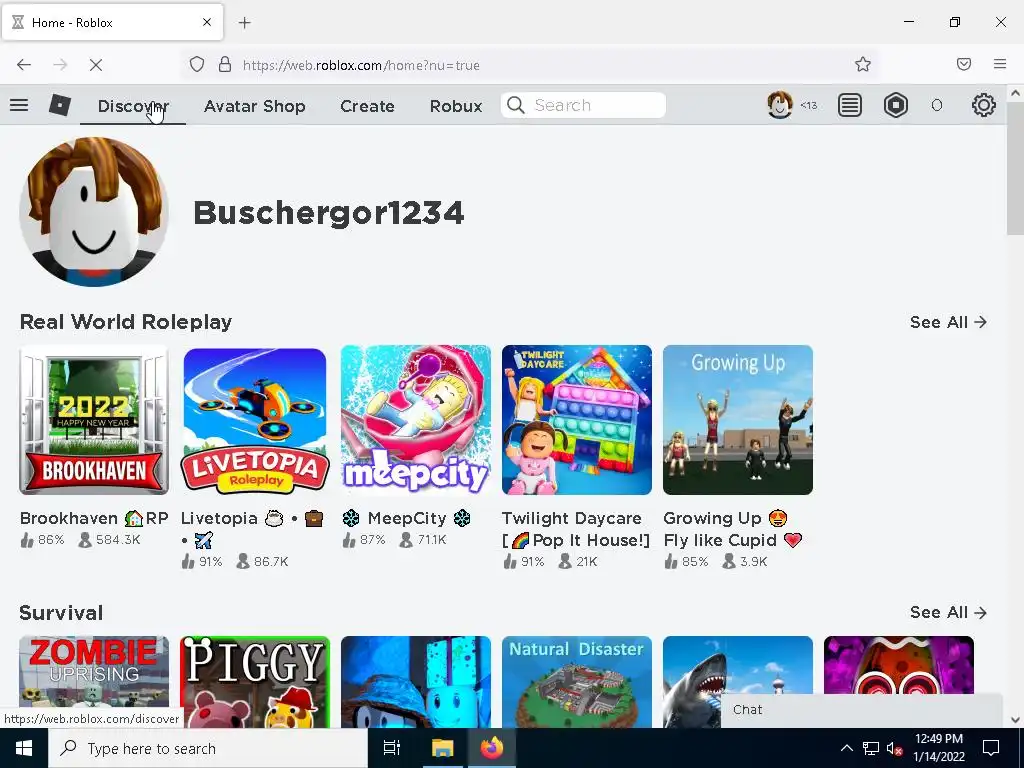
Task: Open the Brookhaven game thumbnail
Action: (94, 420)
